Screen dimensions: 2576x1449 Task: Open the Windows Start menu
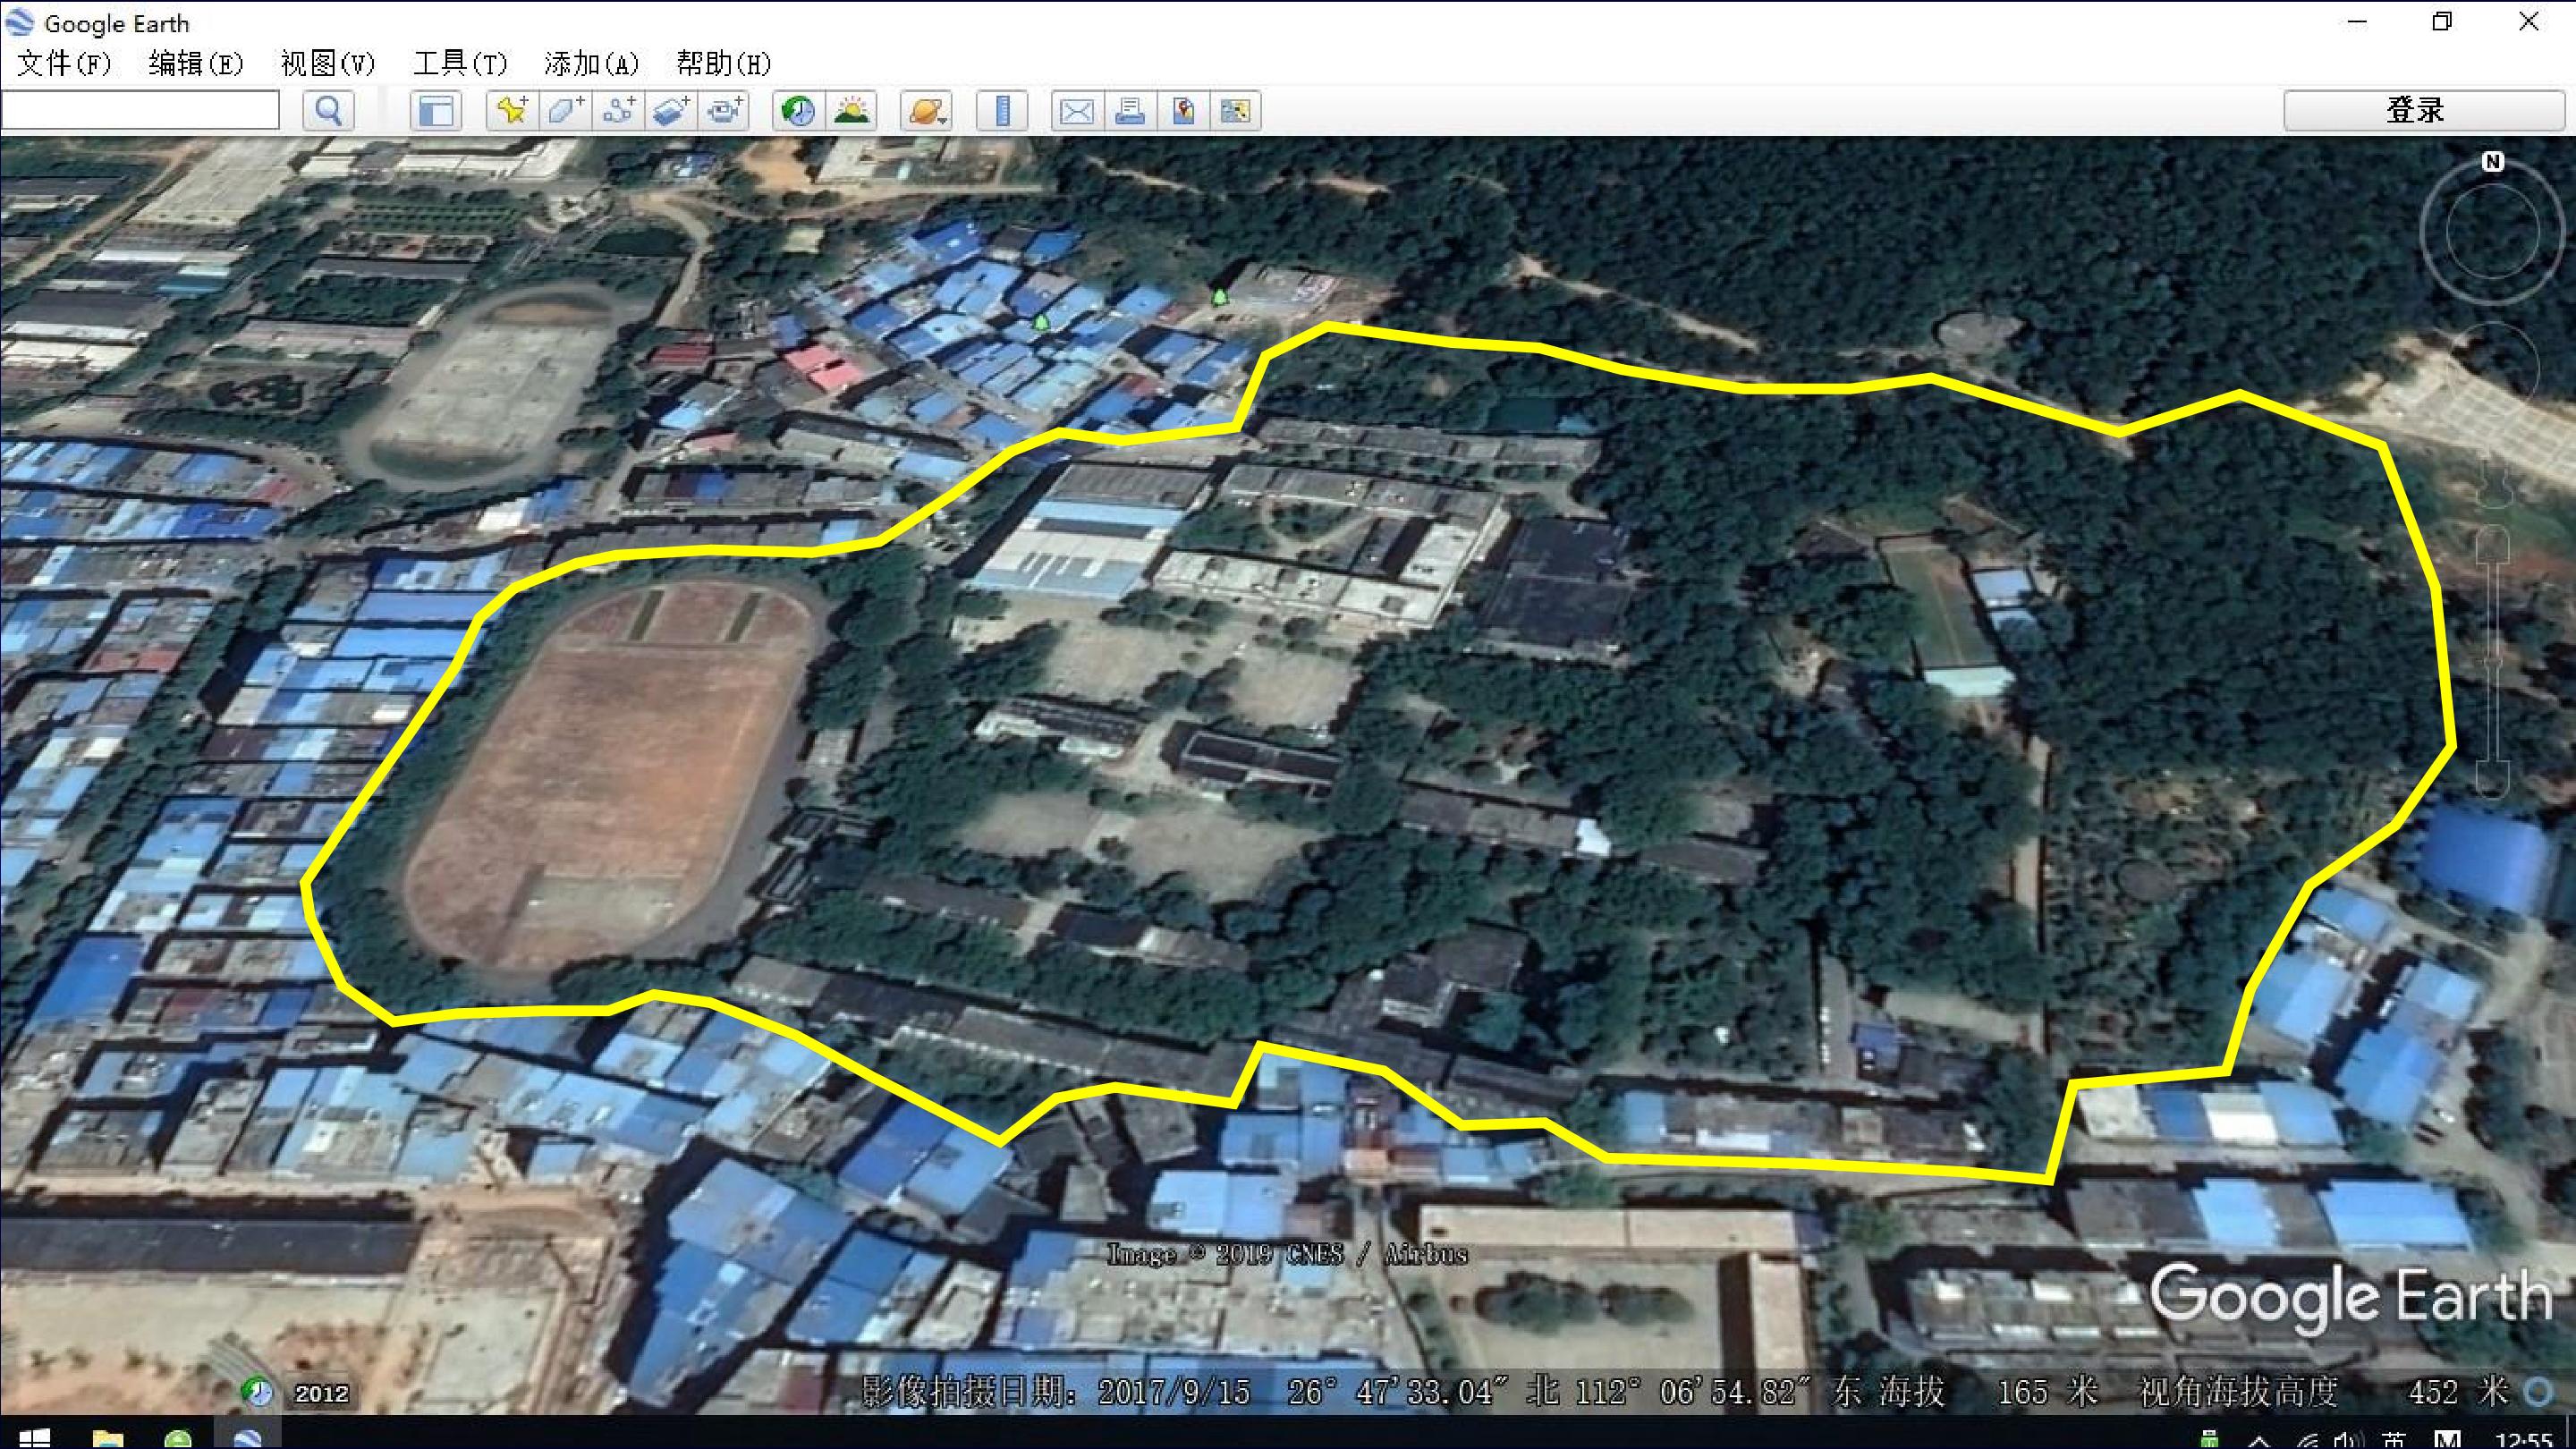coord(34,1438)
